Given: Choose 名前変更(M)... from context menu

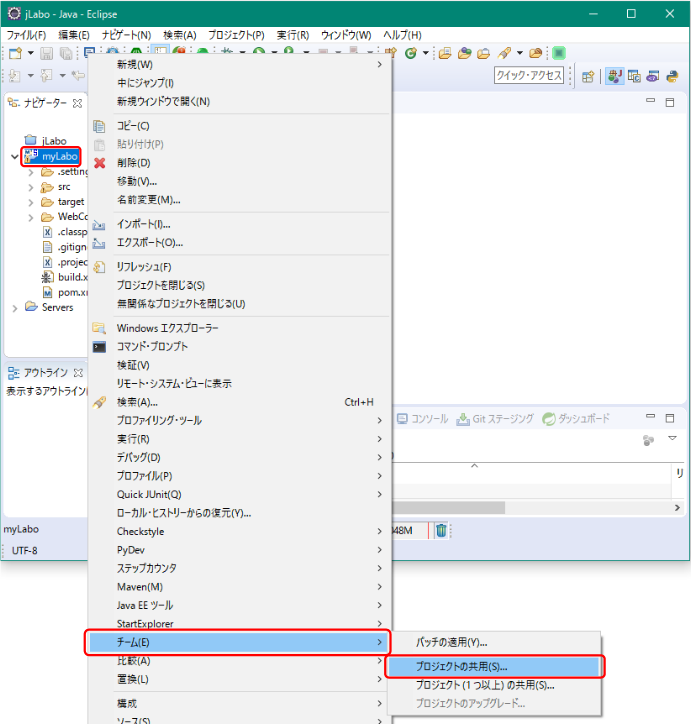Looking at the screenshot, I should (x=239, y=200).
